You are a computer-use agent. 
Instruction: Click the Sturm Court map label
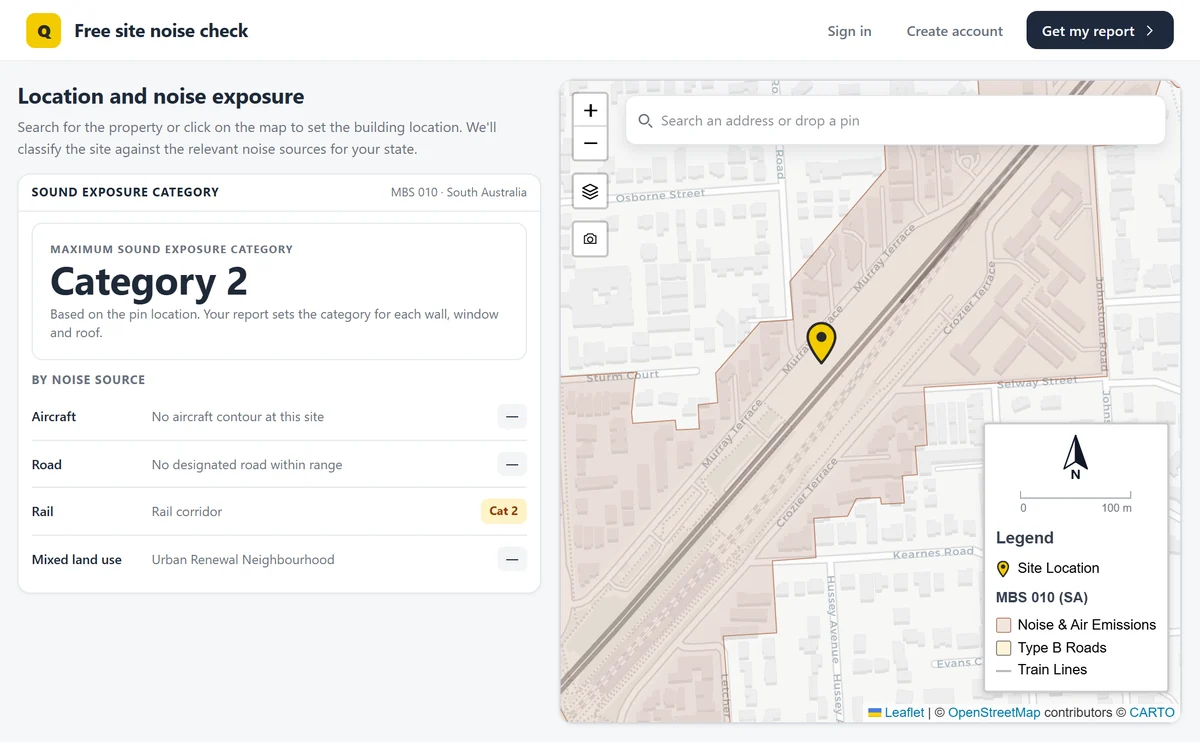pyautogui.click(x=622, y=377)
